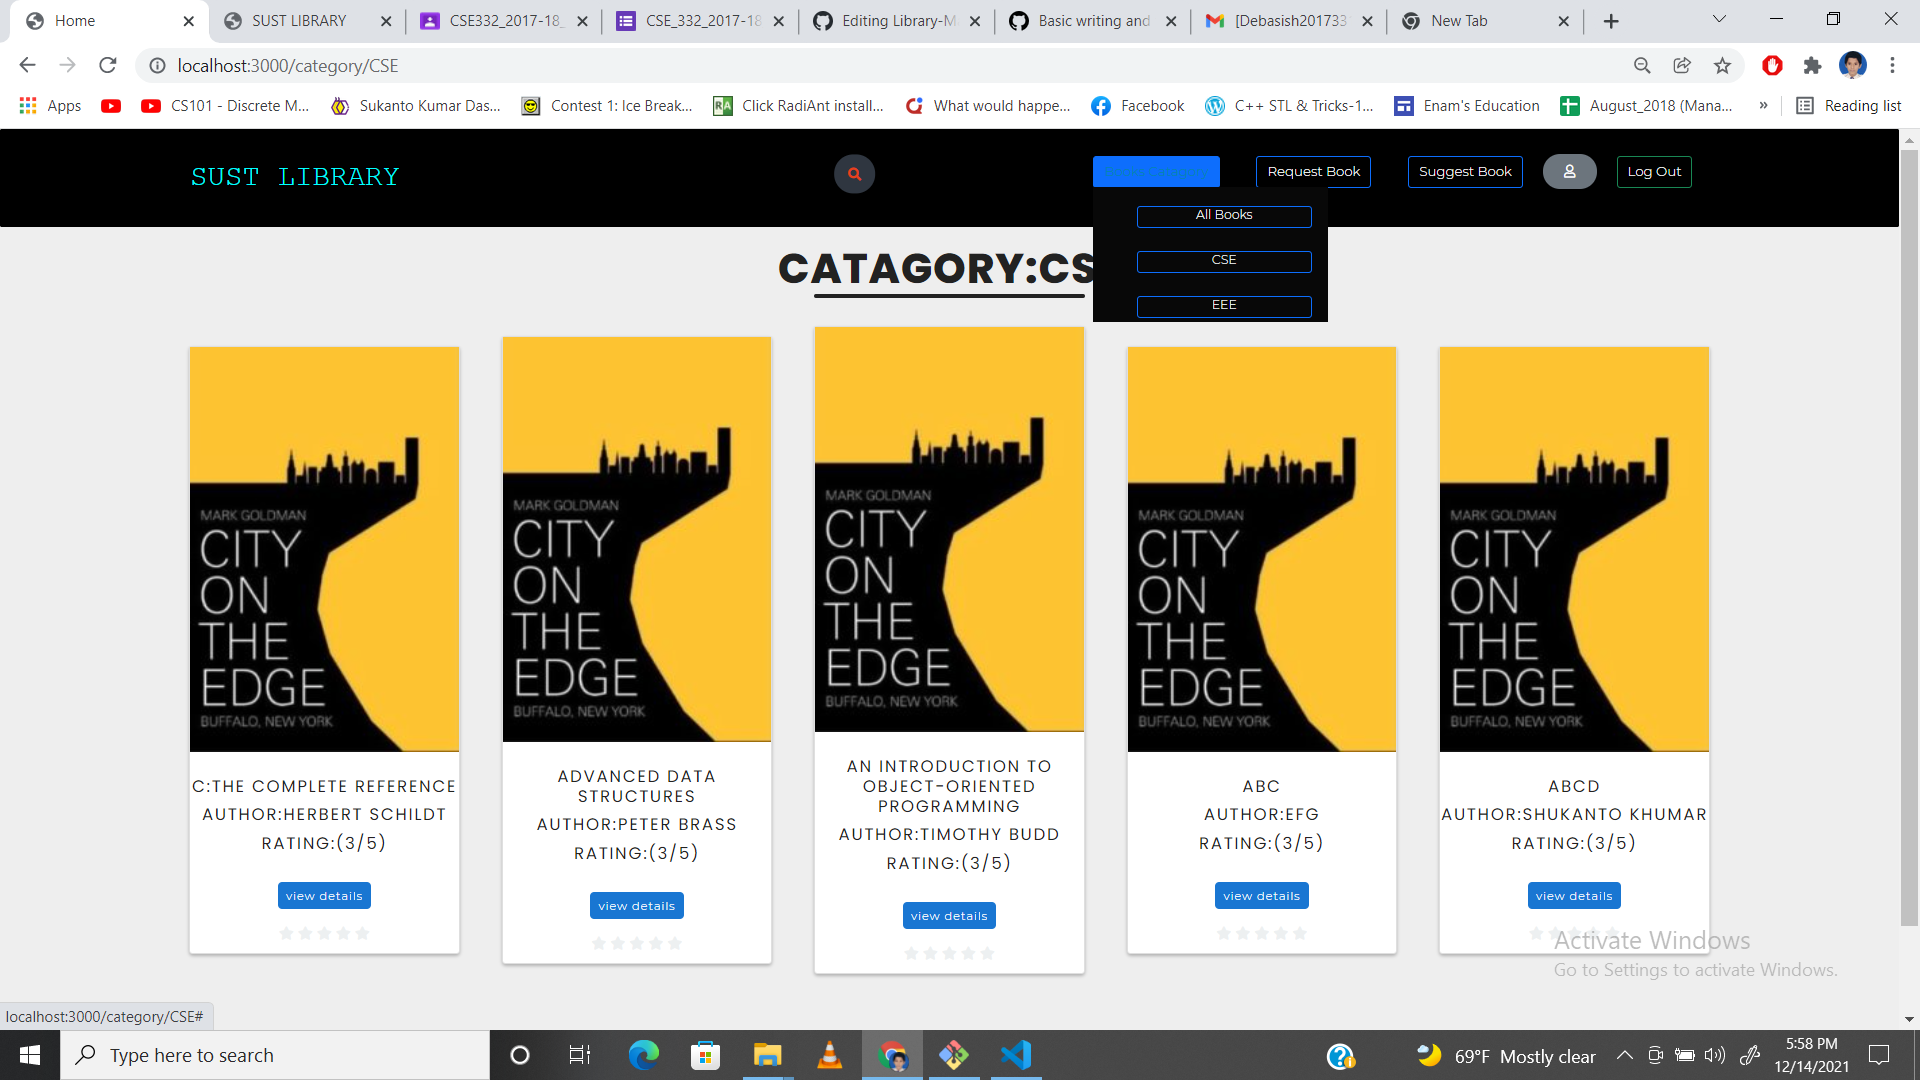This screenshot has height=1080, width=1920.
Task: Click the SUST LIBRARY logo link
Action: point(295,177)
